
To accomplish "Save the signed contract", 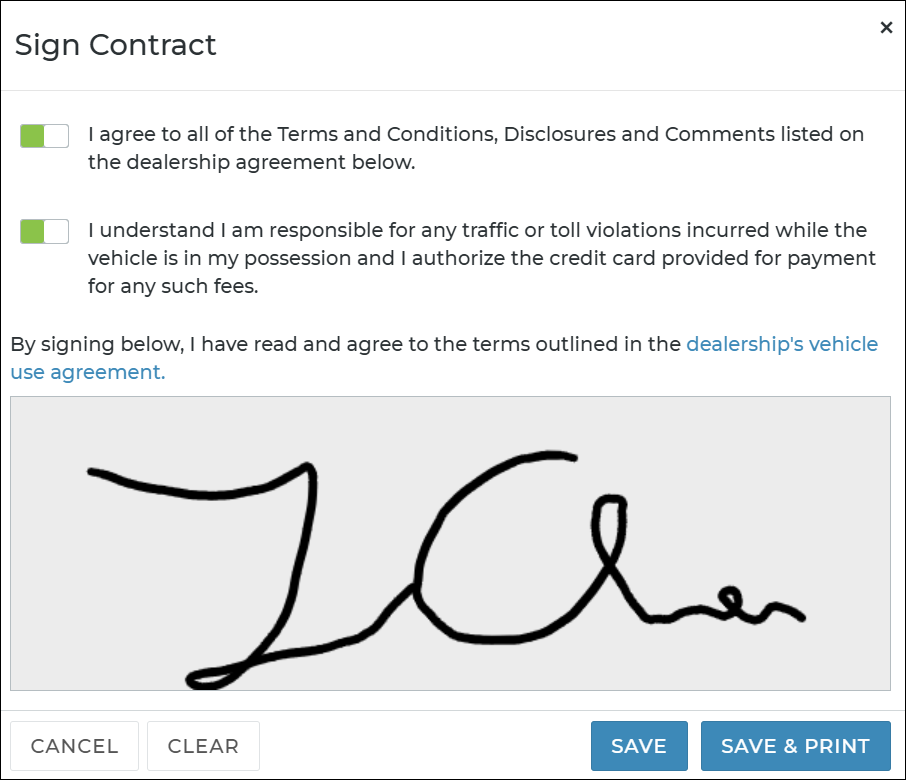I will (x=638, y=746).
